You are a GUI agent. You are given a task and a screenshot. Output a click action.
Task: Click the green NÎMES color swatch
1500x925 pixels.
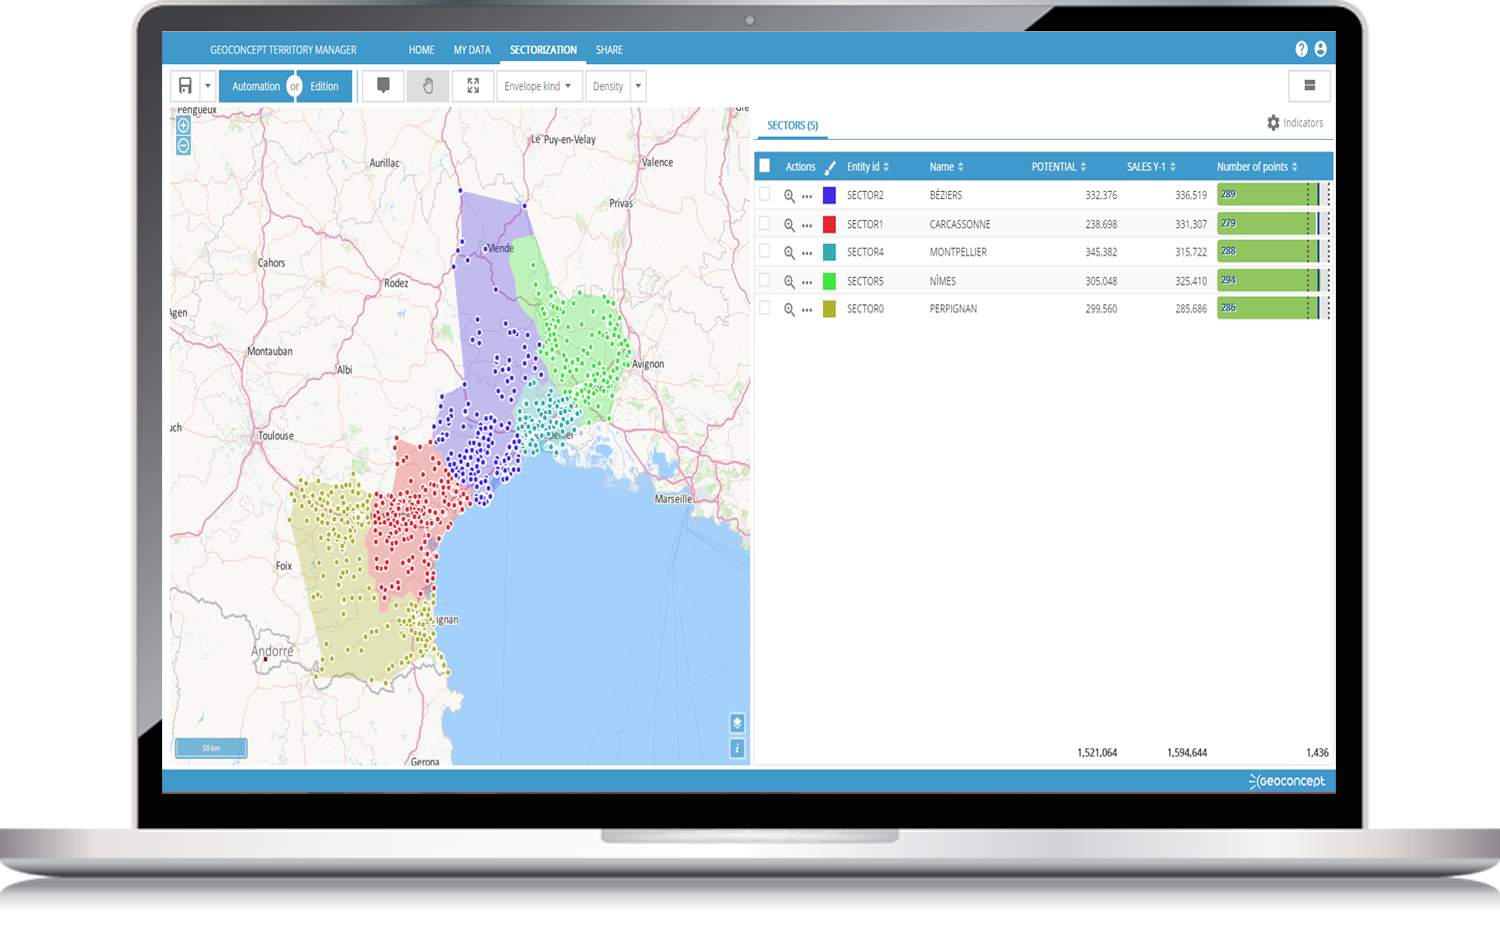coord(829,281)
